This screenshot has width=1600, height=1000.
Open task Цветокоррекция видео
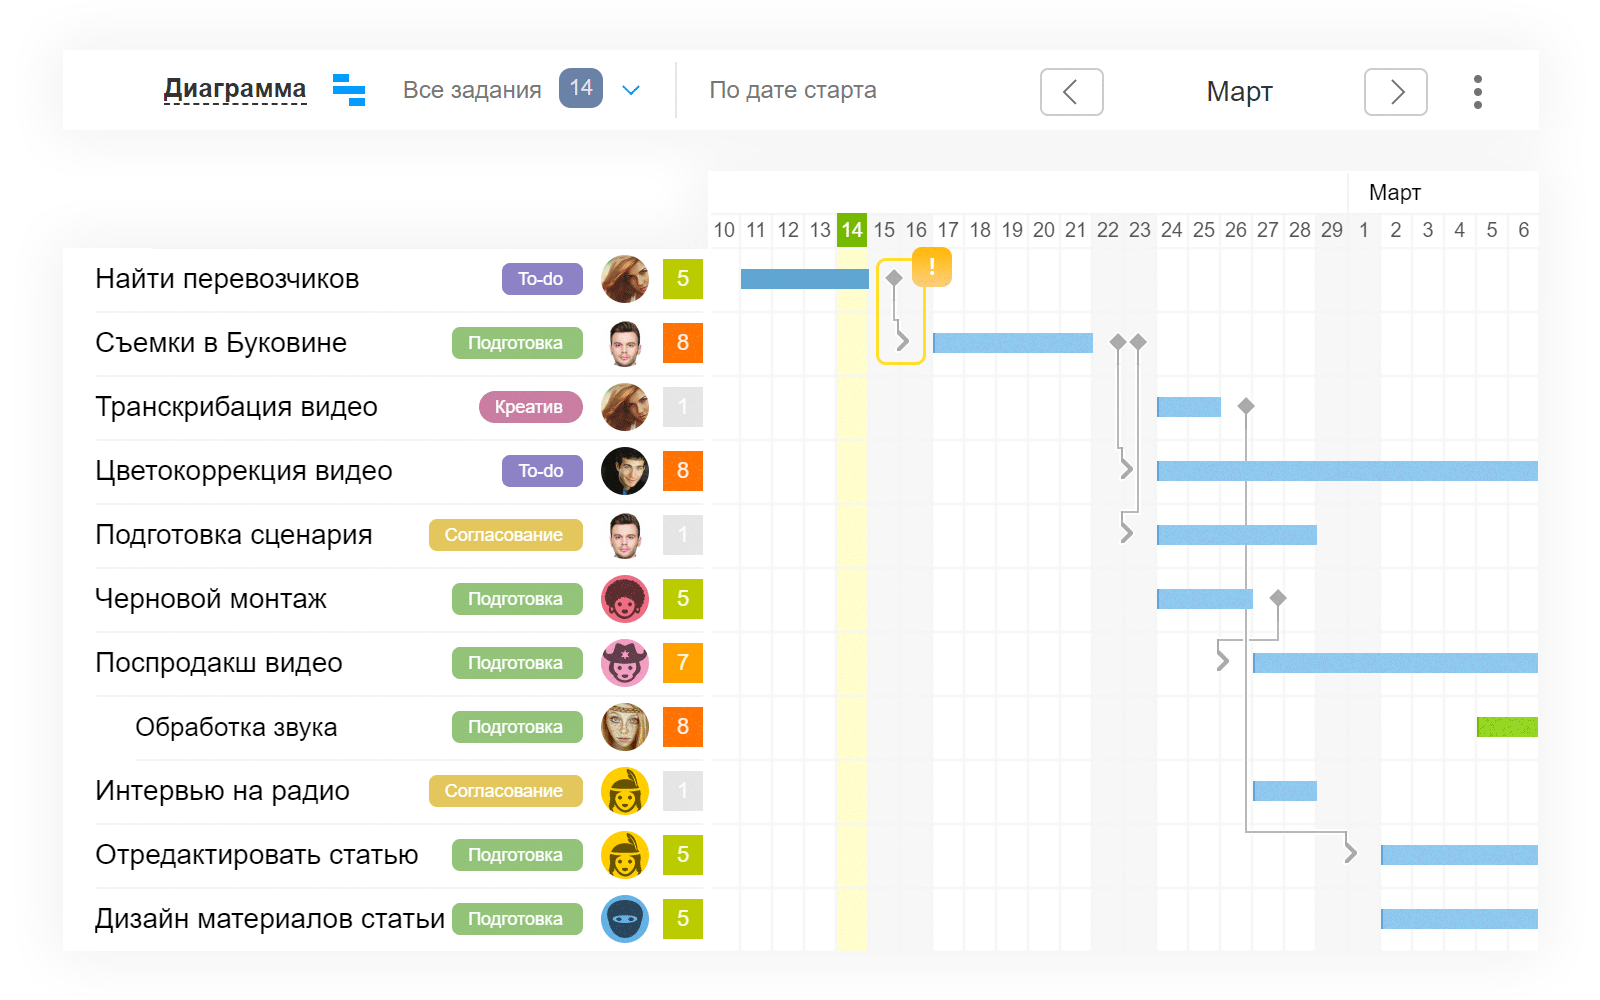[244, 471]
